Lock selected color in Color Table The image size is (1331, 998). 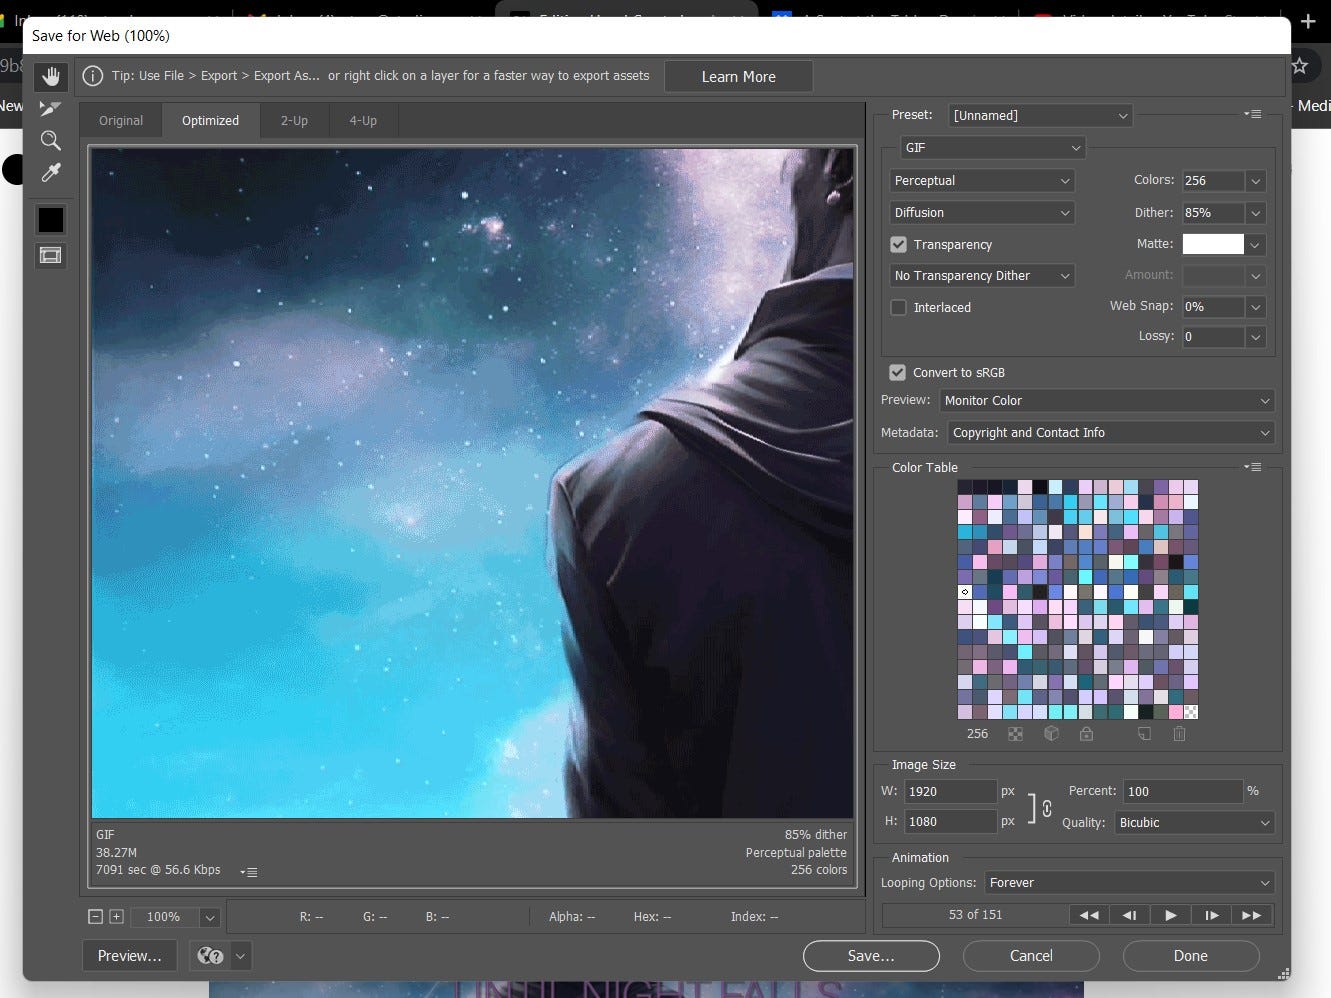point(1086,734)
